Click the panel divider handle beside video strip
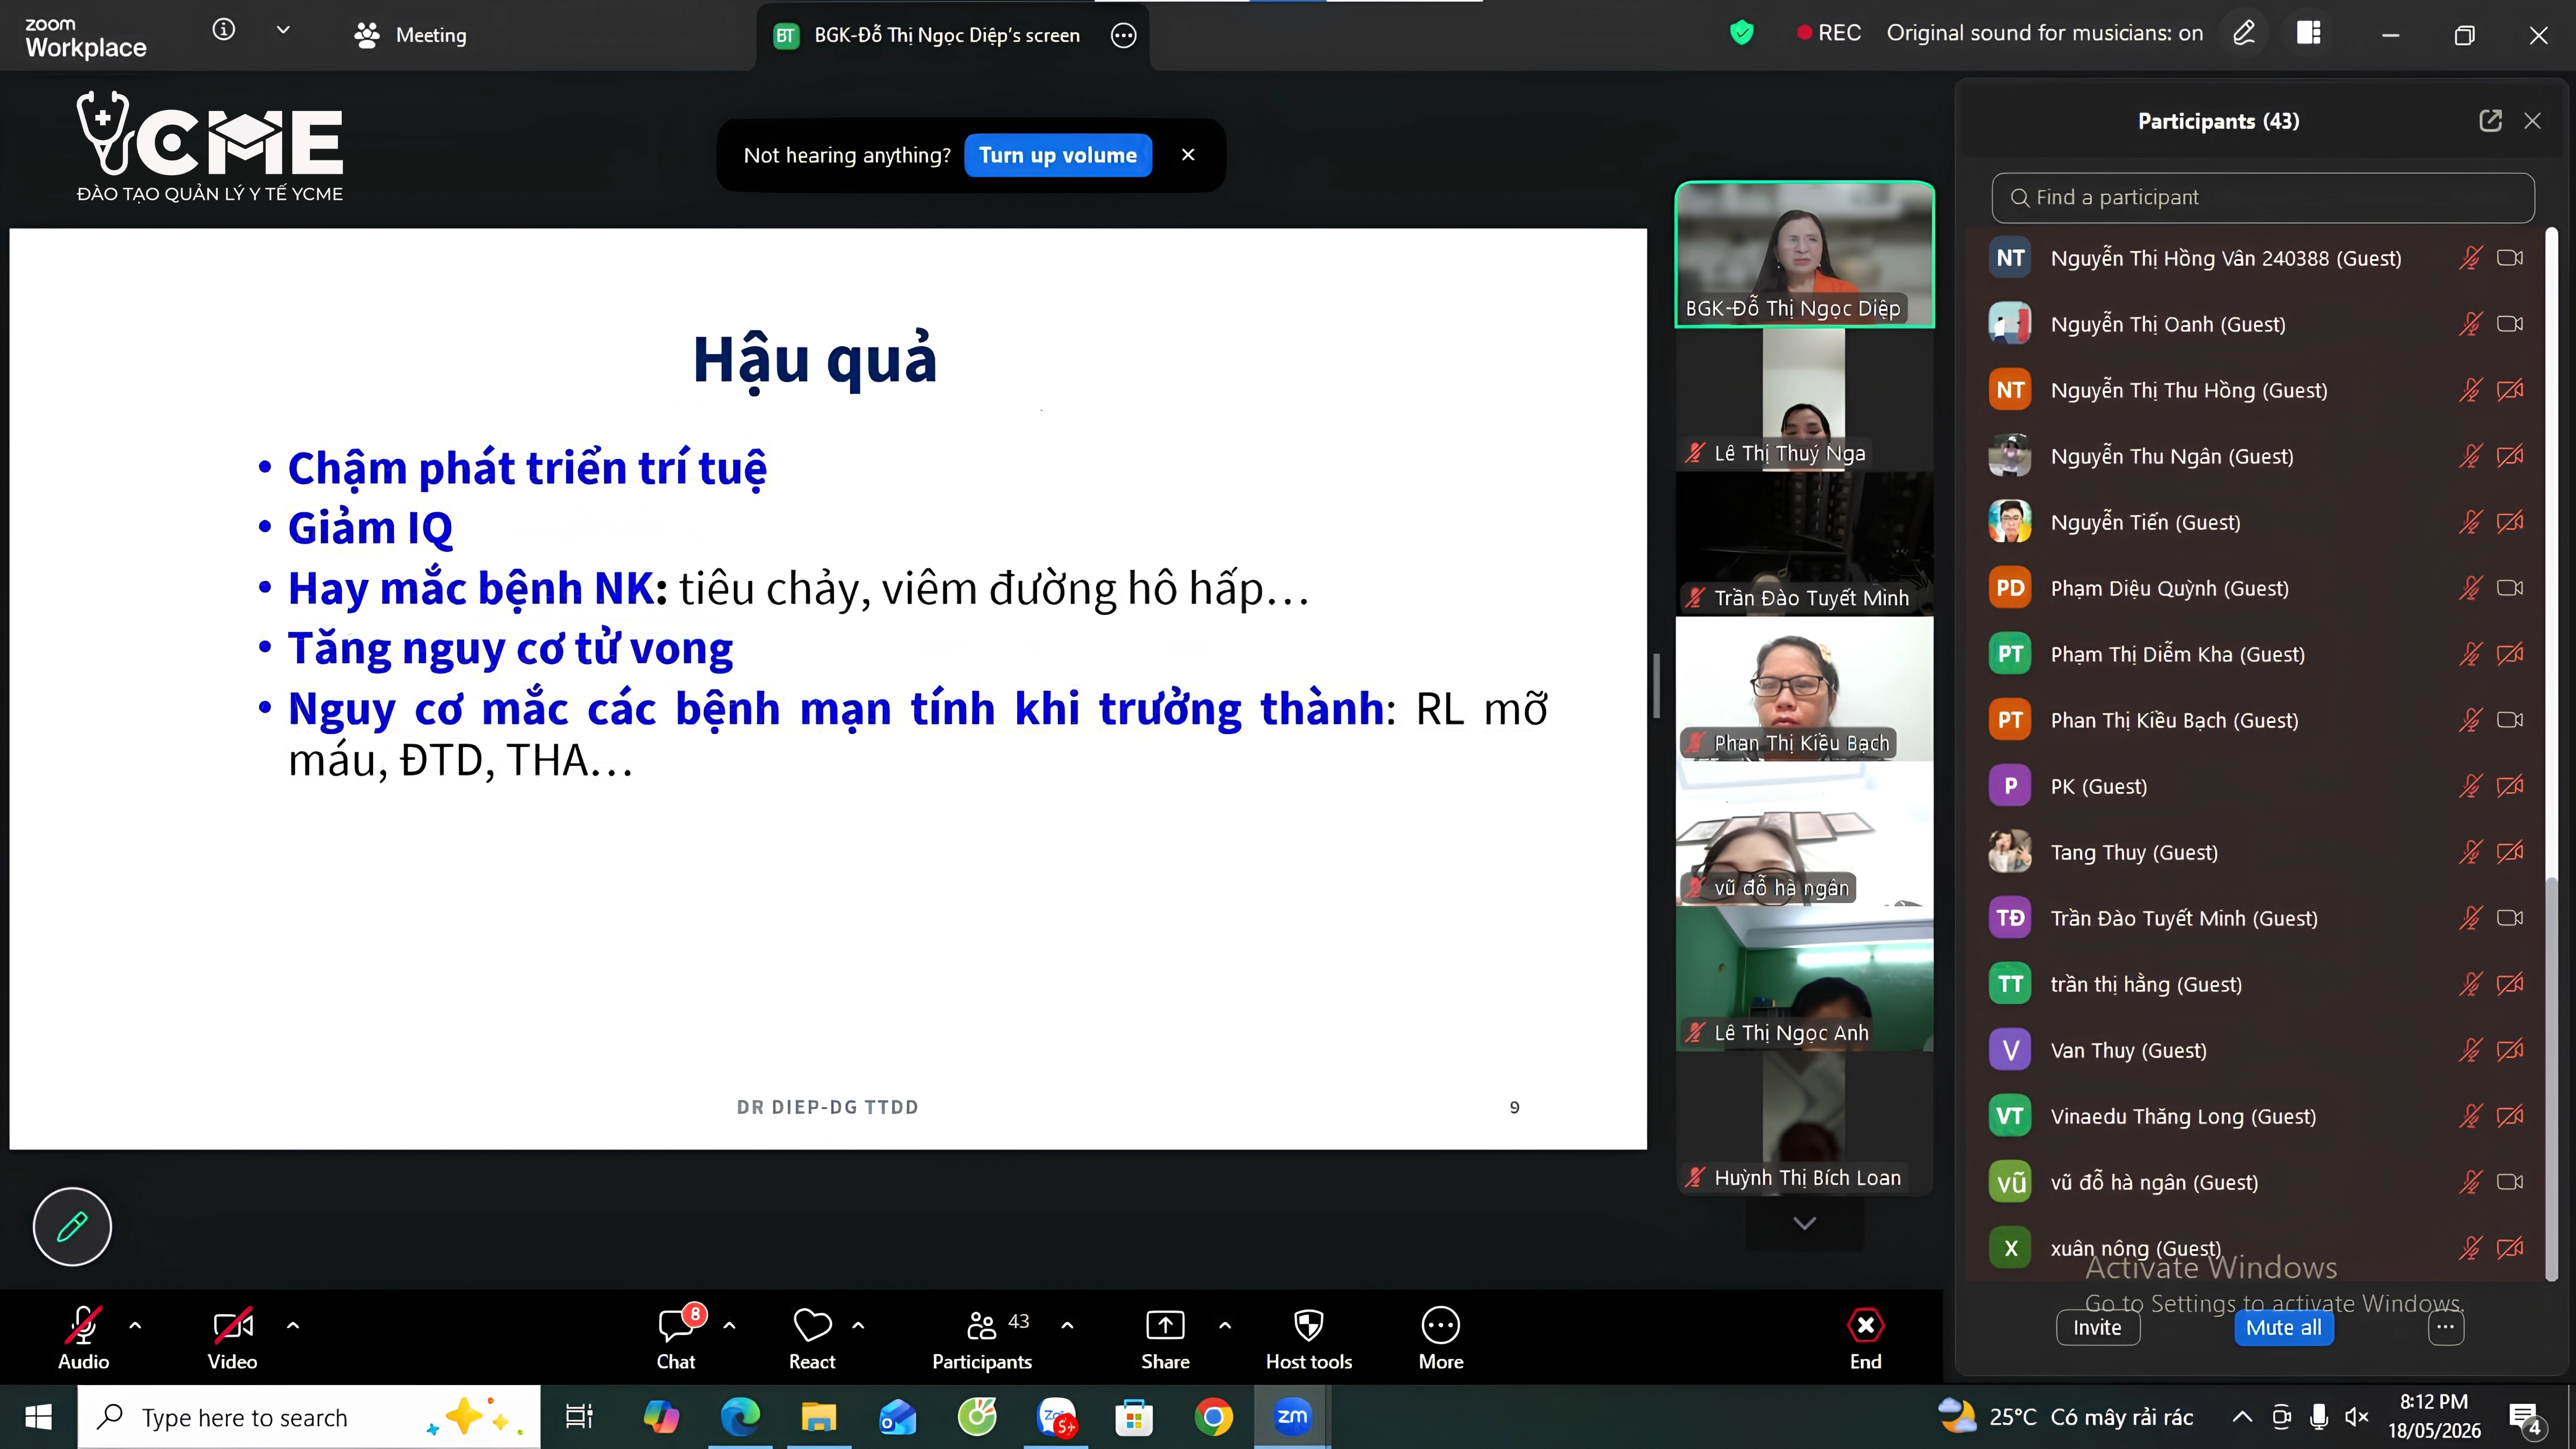 point(1656,686)
